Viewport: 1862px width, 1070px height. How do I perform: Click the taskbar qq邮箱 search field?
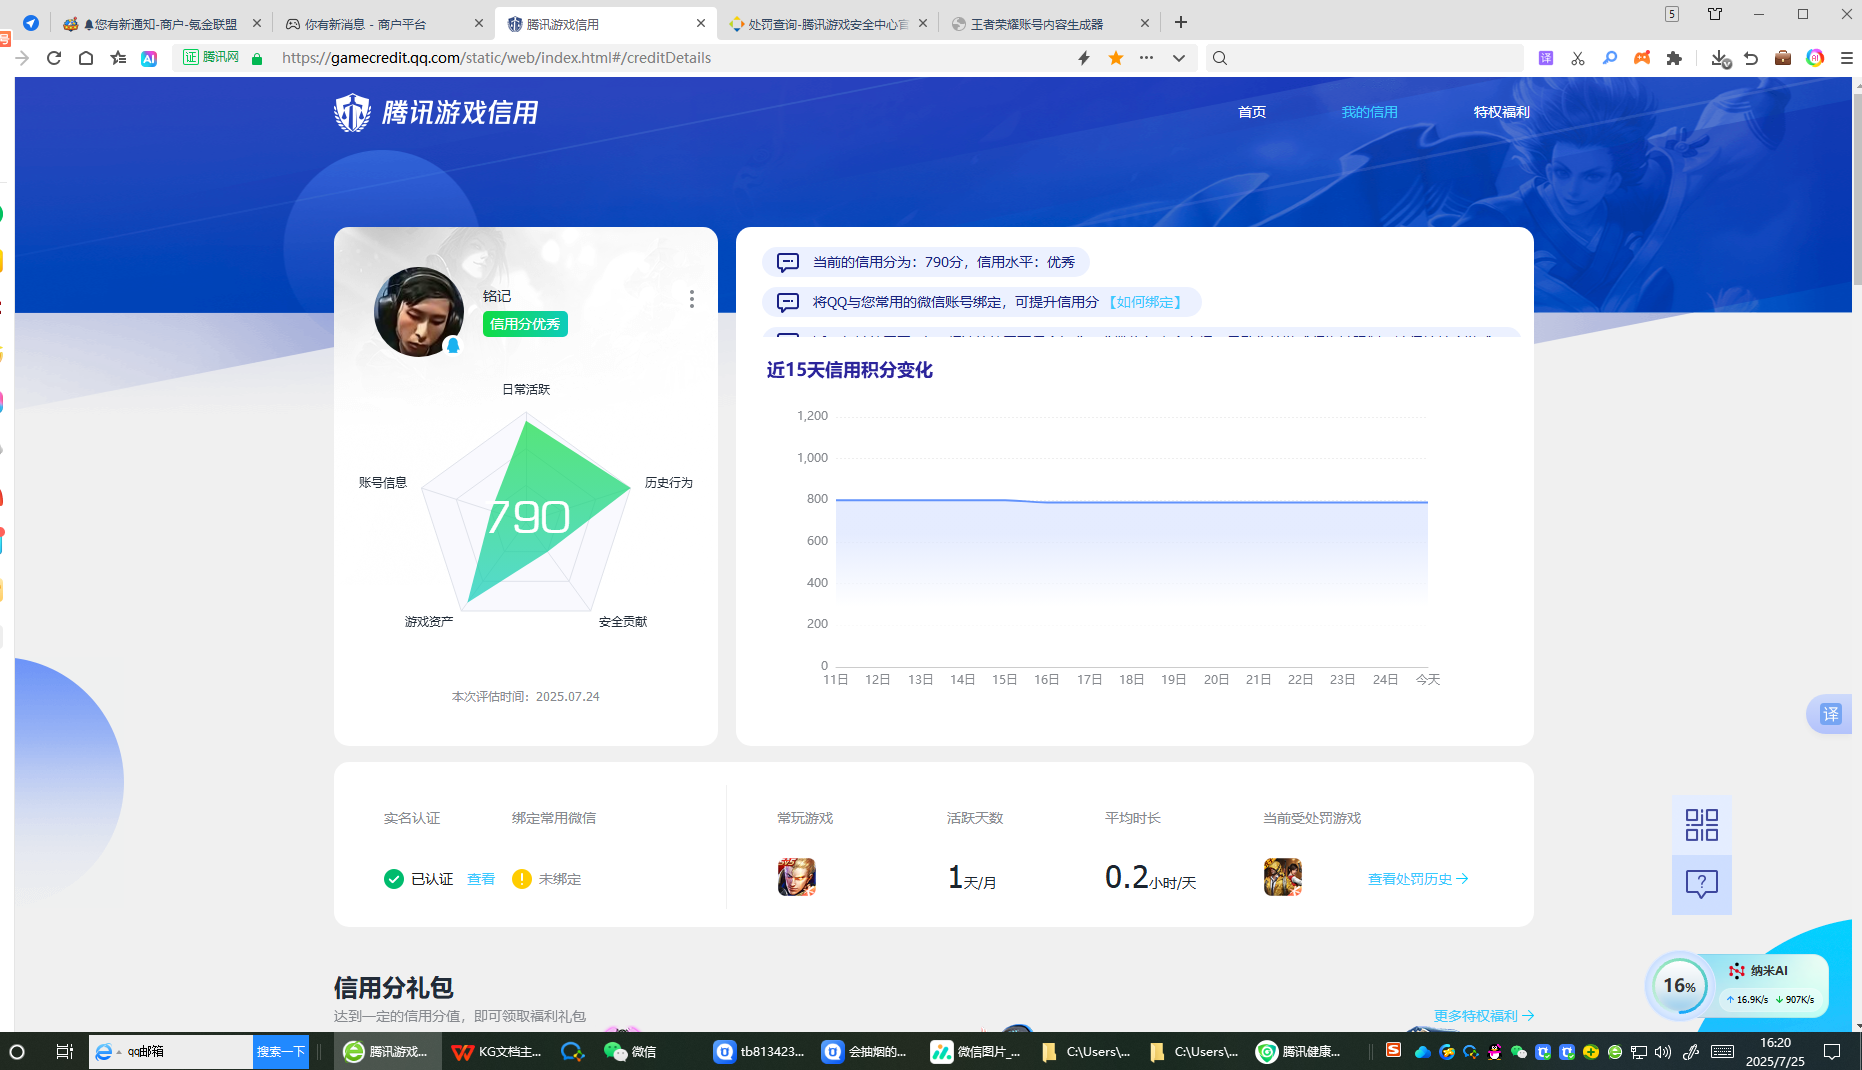(170, 1051)
